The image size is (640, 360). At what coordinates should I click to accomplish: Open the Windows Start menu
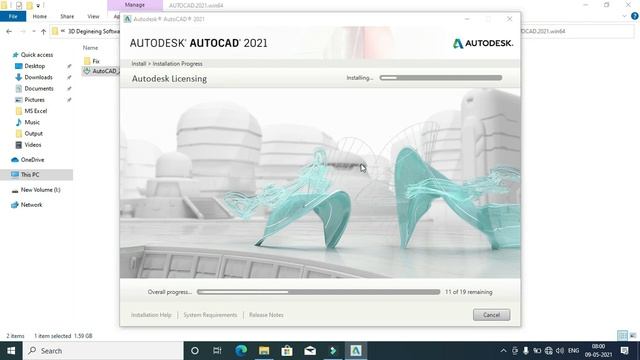(x=11, y=351)
